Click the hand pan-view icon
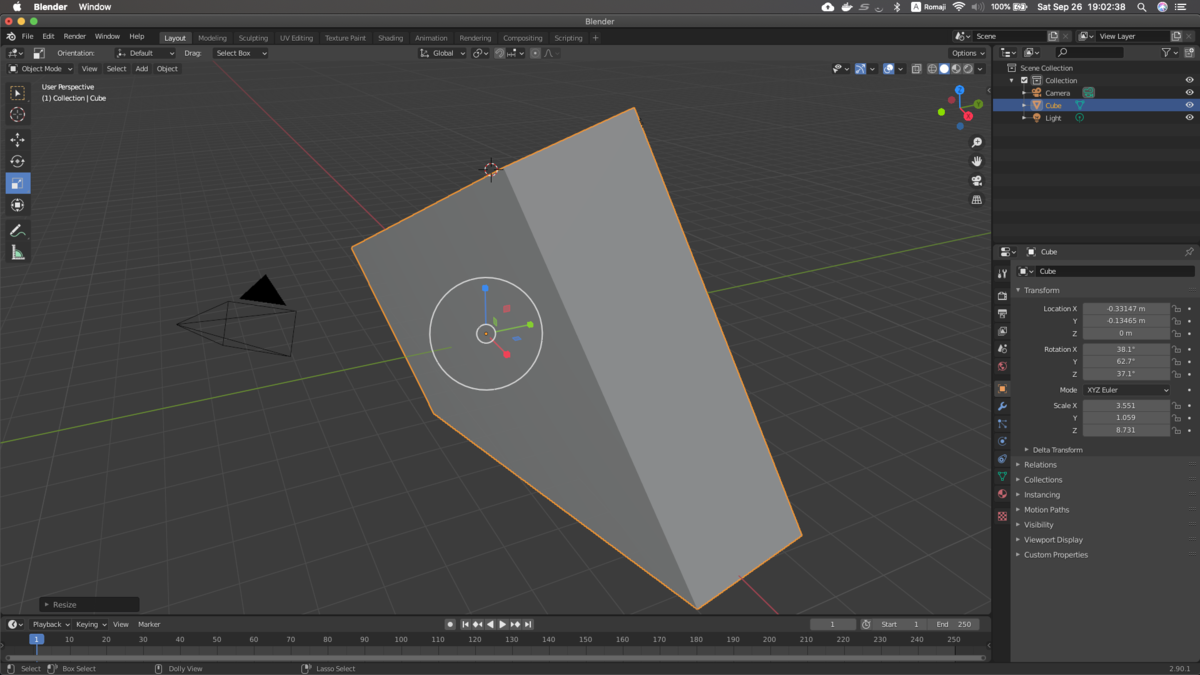Screen dimensions: 1200x675 click(977, 161)
